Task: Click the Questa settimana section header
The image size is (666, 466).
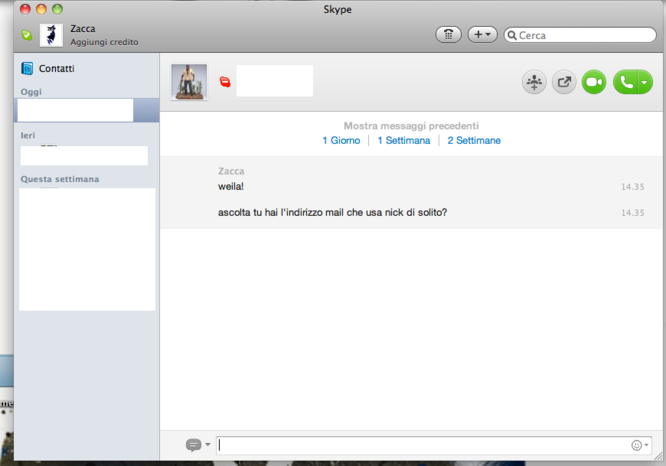Action: 60,179
